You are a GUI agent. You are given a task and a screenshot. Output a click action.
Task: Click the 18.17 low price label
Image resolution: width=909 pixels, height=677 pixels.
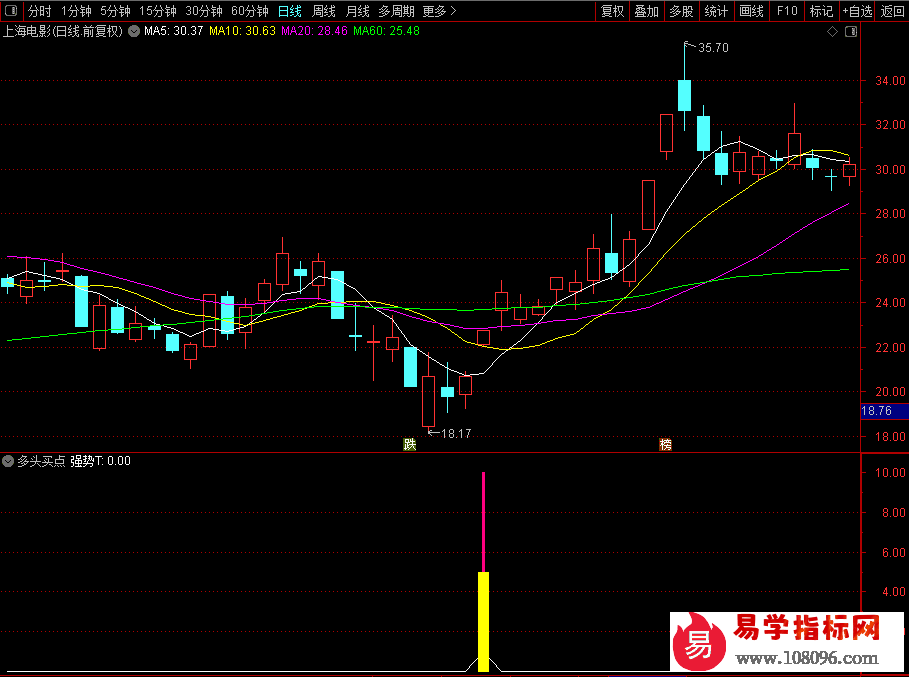(456, 434)
